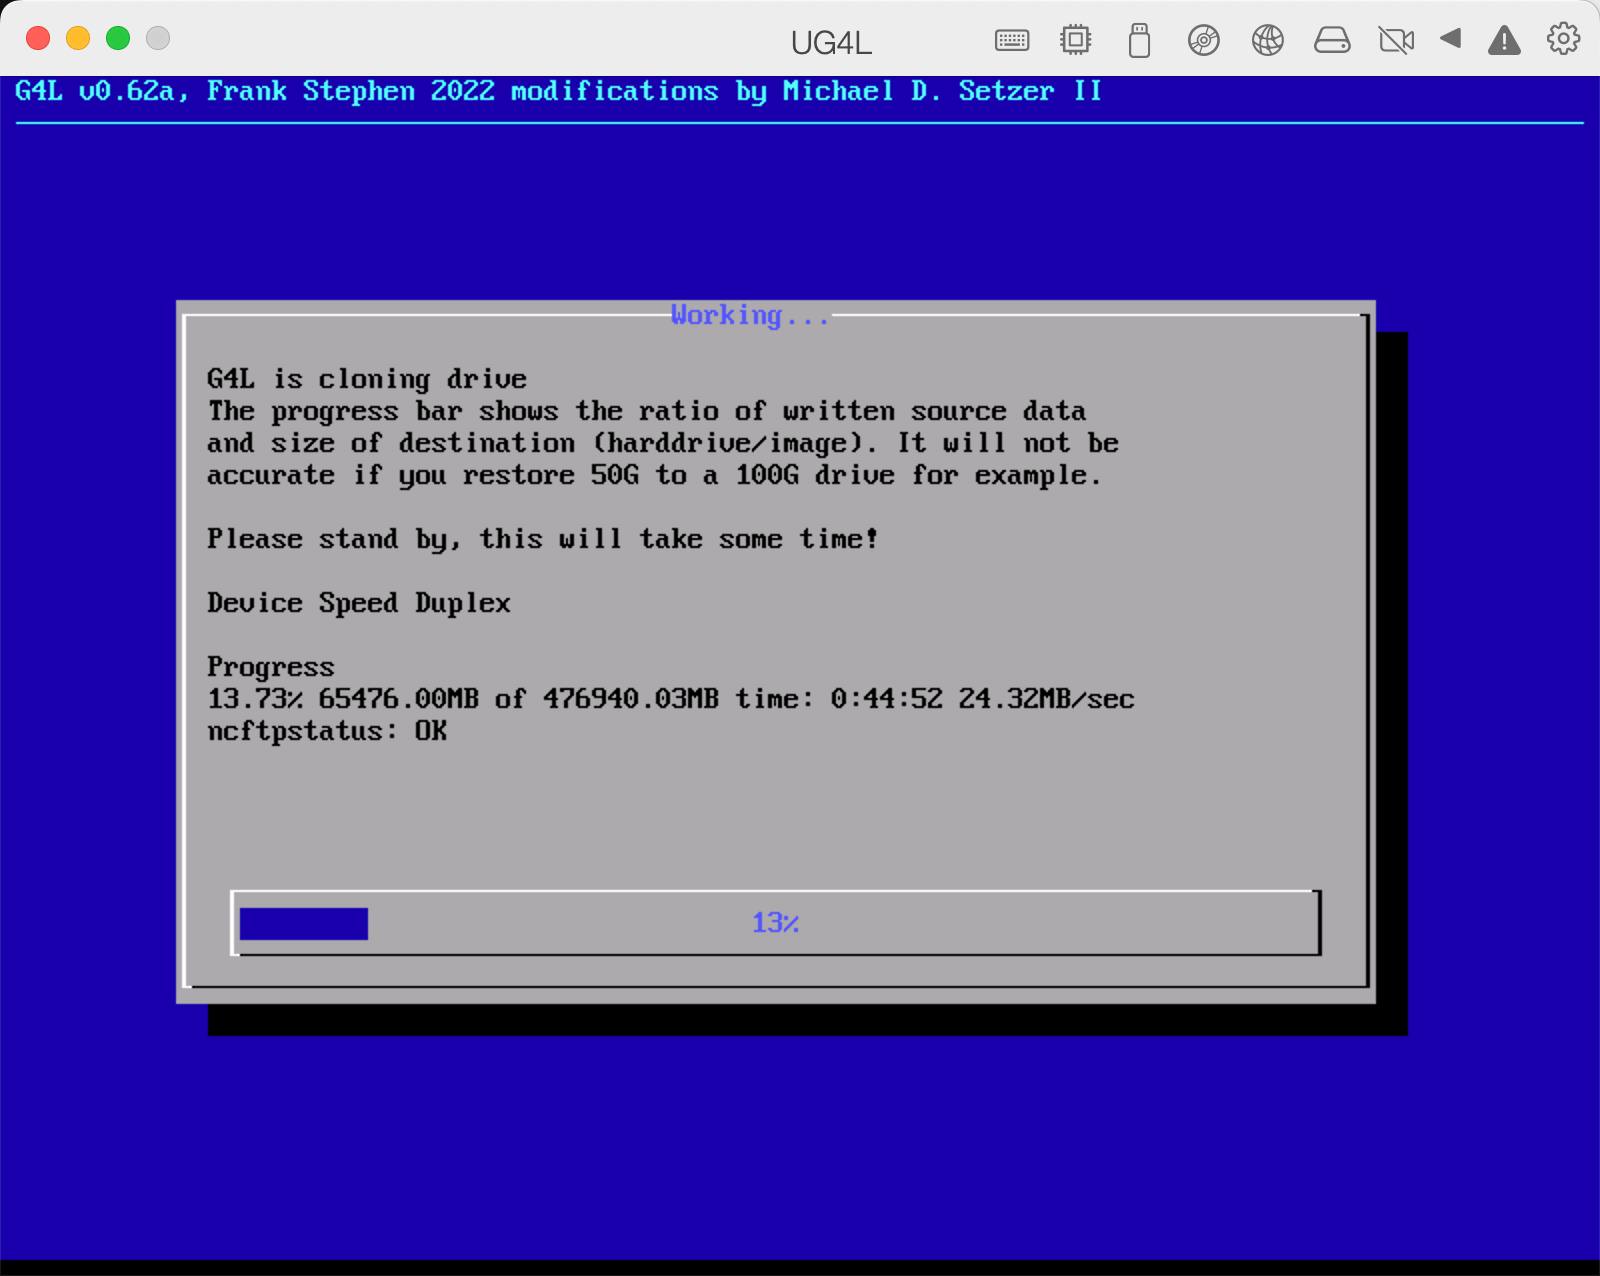The height and width of the screenshot is (1276, 1600).
Task: Click the 'Progress' label
Action: tap(271, 667)
